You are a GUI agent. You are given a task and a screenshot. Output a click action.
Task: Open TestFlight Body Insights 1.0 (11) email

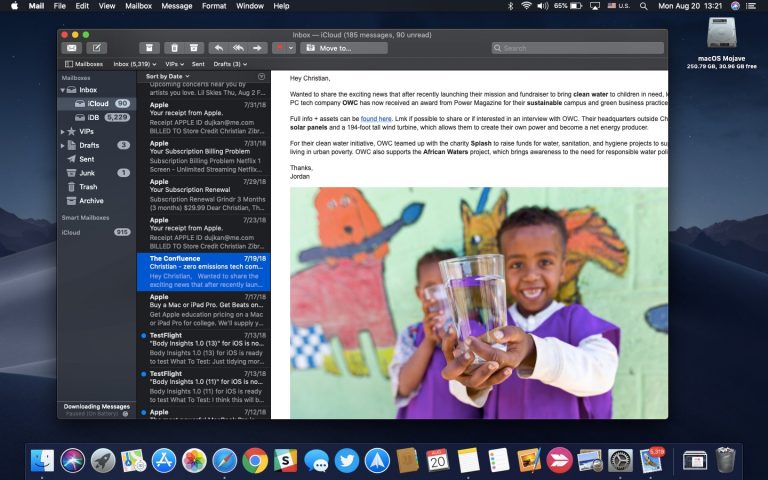click(204, 387)
